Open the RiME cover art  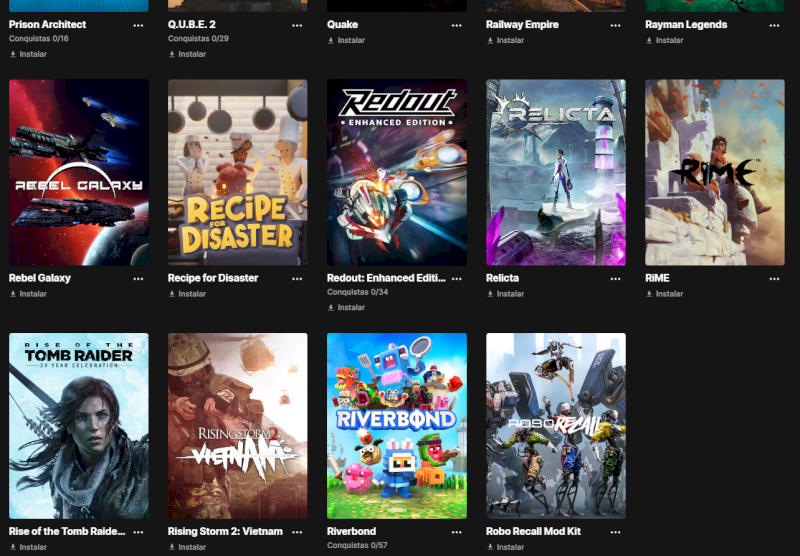715,172
